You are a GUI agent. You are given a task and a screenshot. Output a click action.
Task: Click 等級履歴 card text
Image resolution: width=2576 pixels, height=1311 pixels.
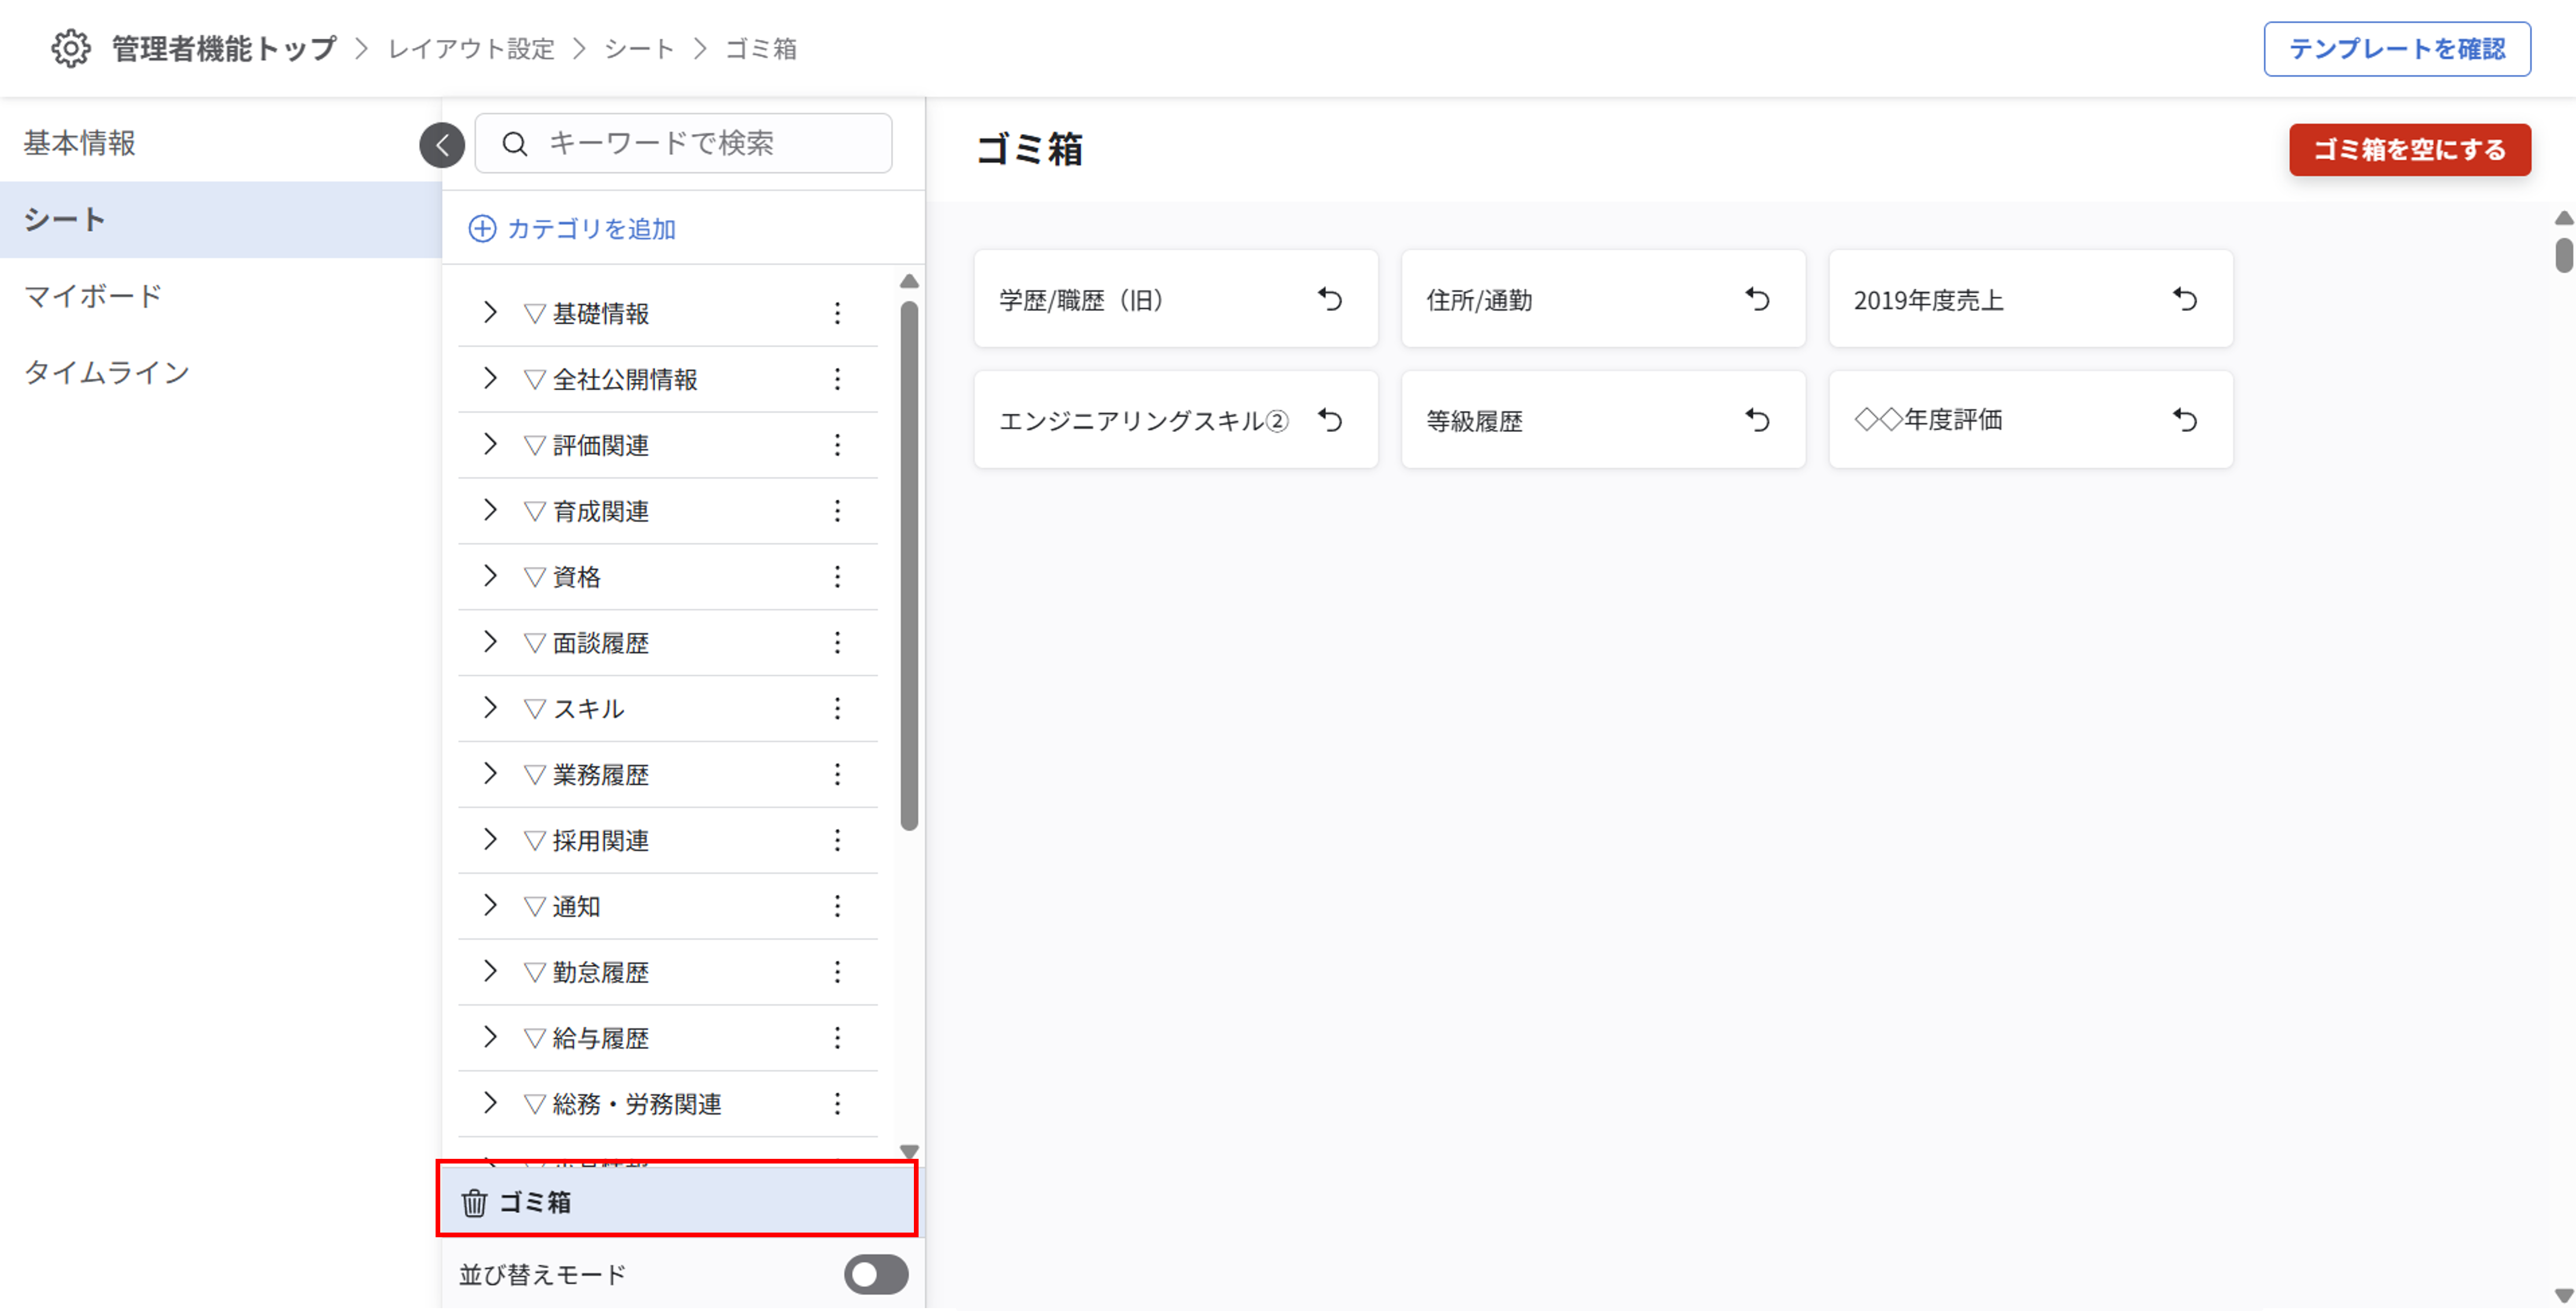point(1474,421)
